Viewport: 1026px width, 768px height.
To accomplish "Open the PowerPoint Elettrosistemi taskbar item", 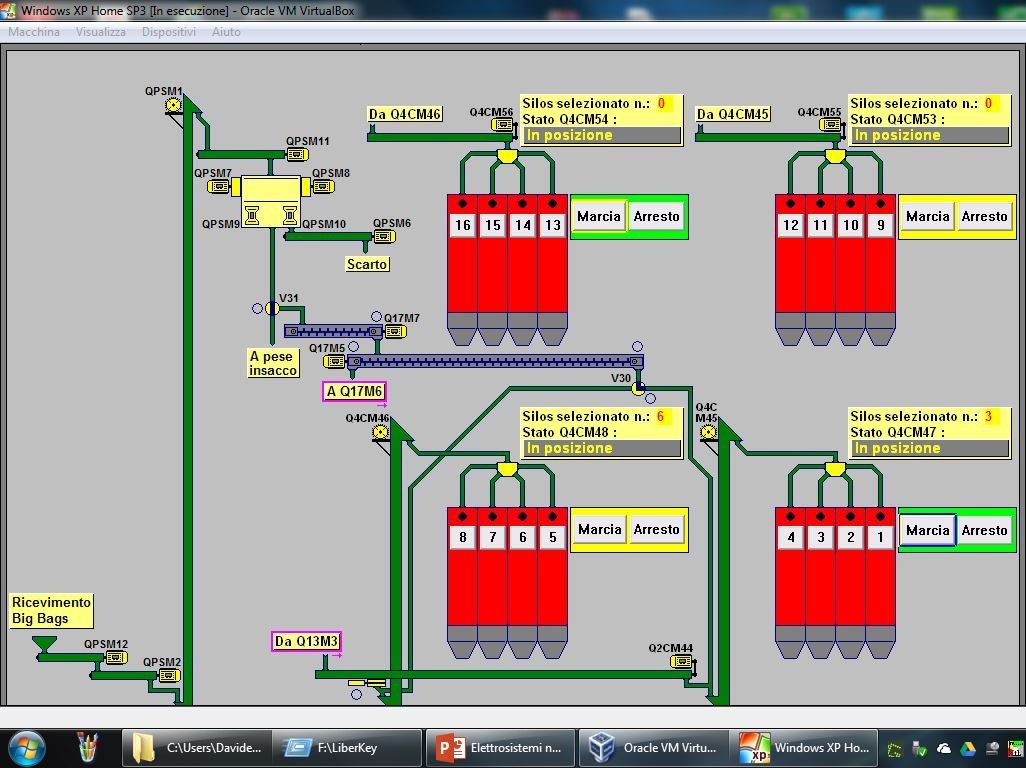I will pyautogui.click(x=501, y=747).
